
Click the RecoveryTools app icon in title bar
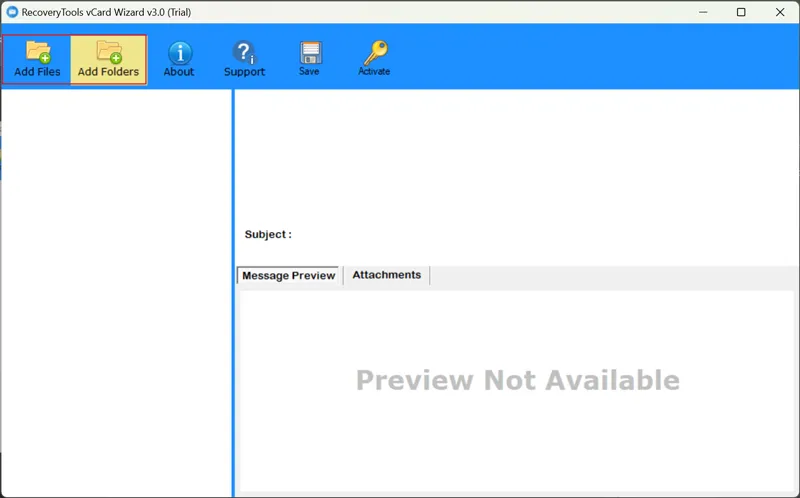pyautogui.click(x=12, y=12)
